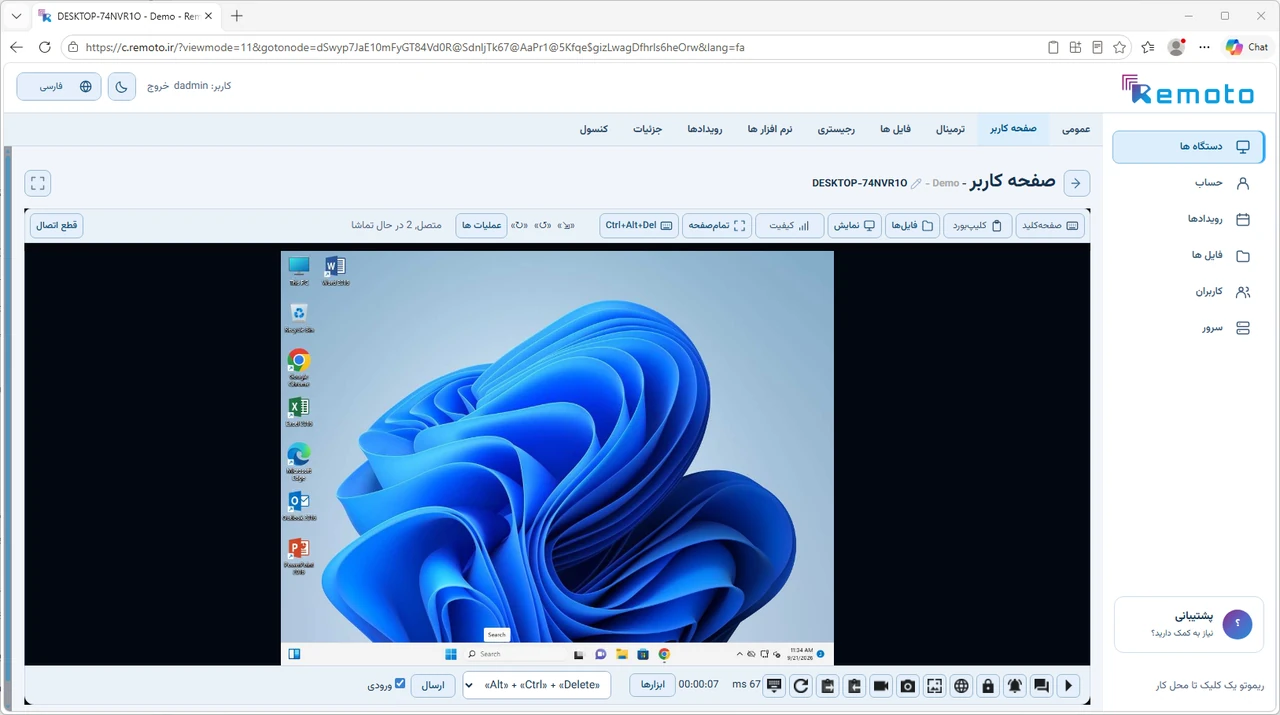Screen dimensions: 1280x715
Task: Open دستگاه ها in the sidebar
Action: coord(1188,146)
